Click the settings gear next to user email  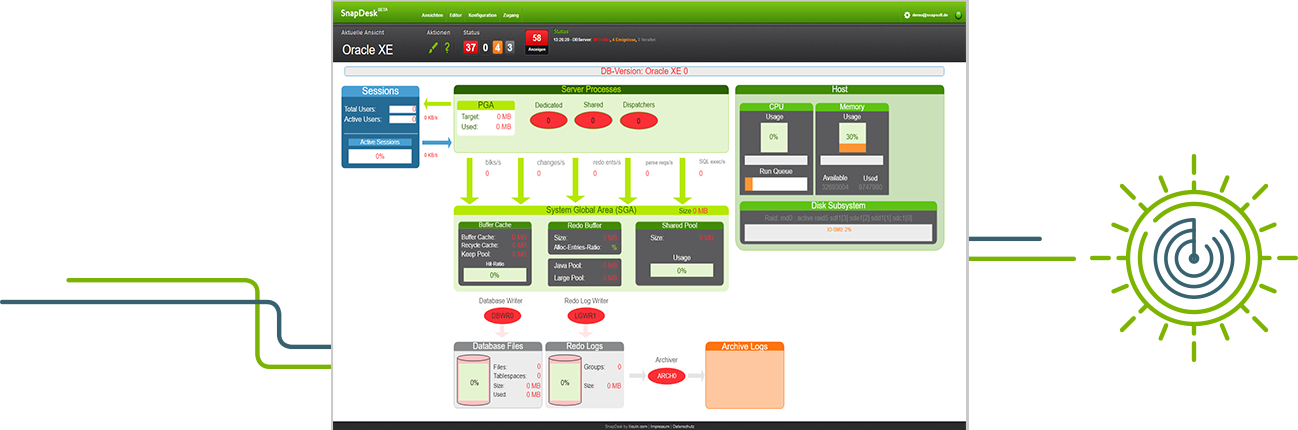(907, 15)
